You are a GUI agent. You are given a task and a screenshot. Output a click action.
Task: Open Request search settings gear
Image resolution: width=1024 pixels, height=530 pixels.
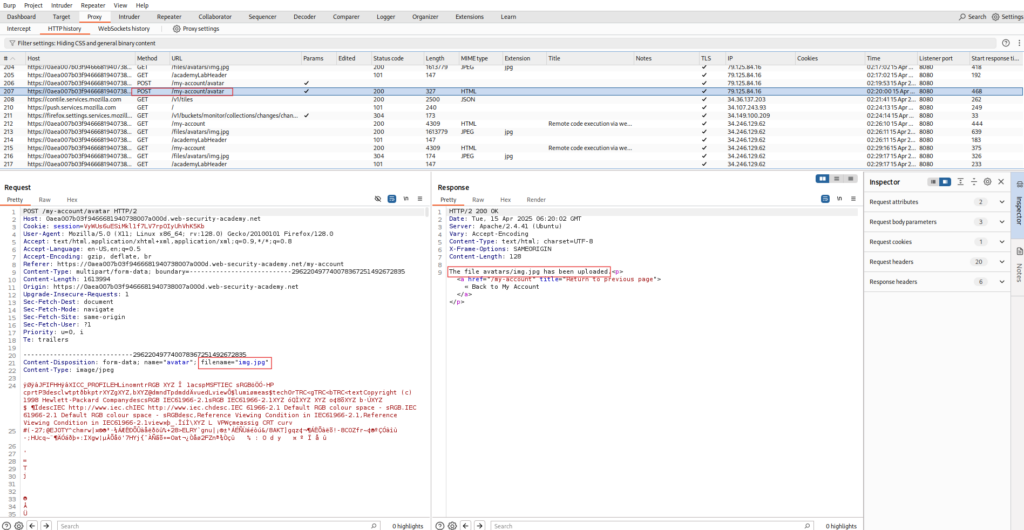(x=19, y=525)
